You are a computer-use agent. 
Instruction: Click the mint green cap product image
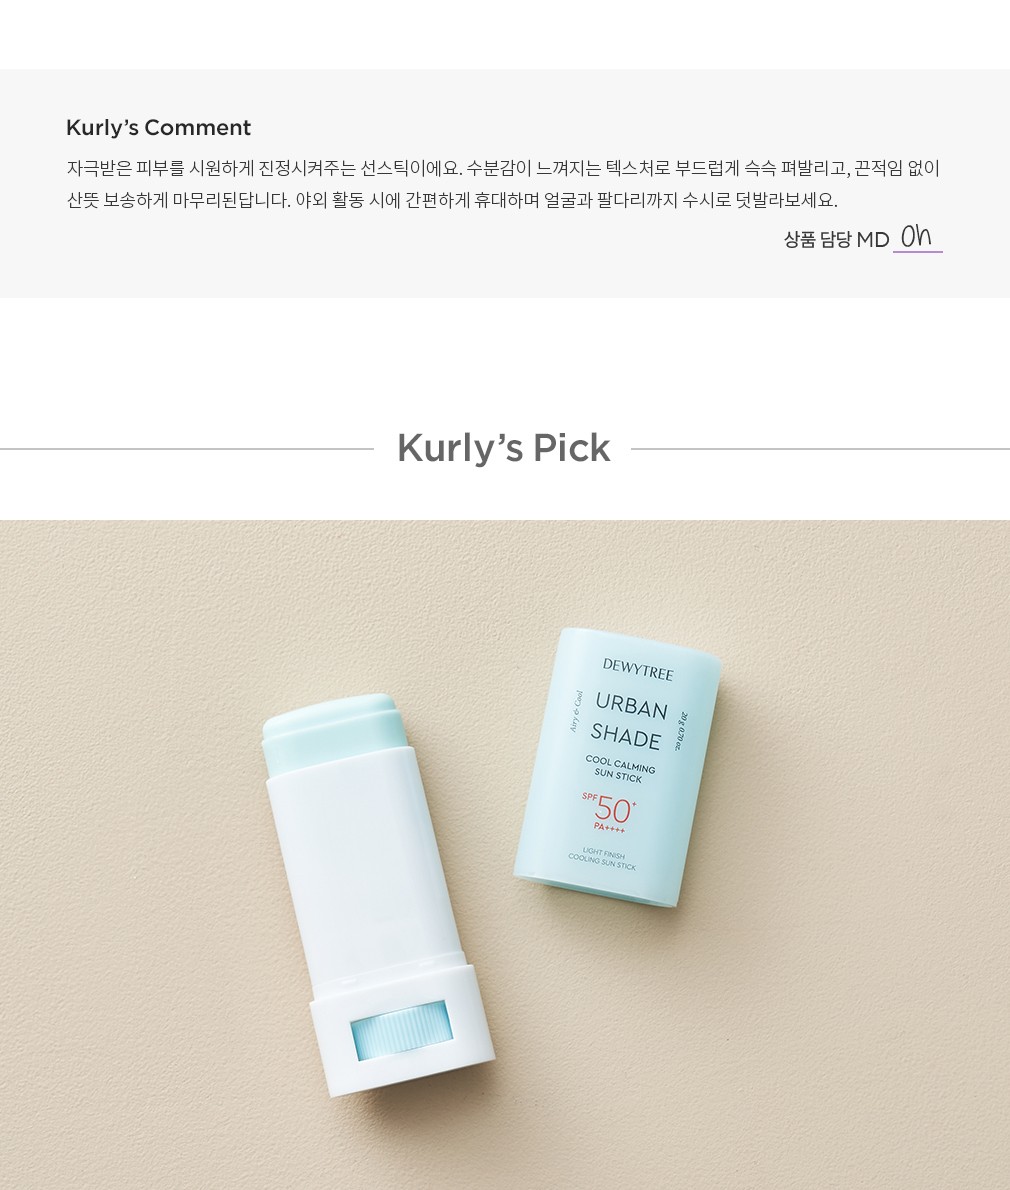[x=618, y=767]
